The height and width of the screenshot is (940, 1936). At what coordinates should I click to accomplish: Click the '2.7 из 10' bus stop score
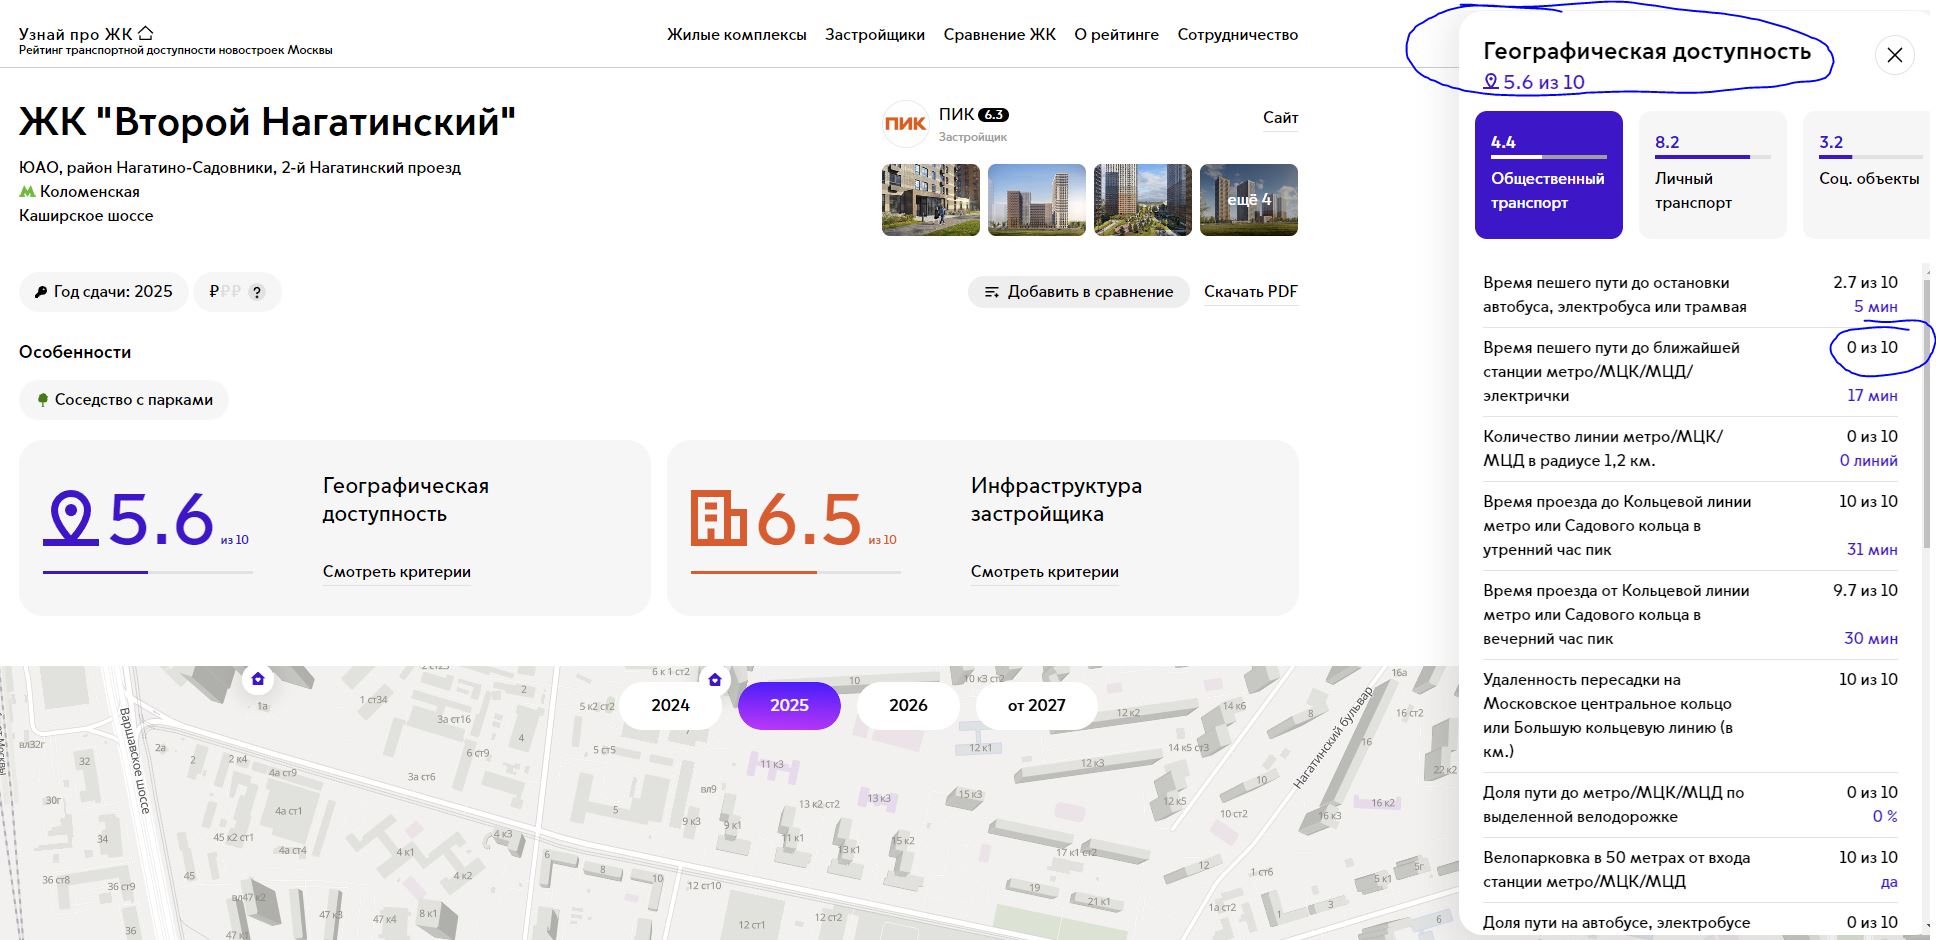tap(1865, 283)
